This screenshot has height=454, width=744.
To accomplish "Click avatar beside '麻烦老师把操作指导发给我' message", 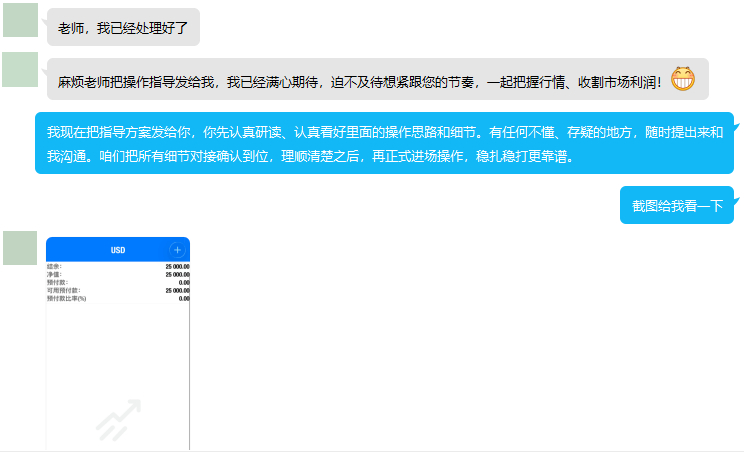I will click(x=20, y=70).
